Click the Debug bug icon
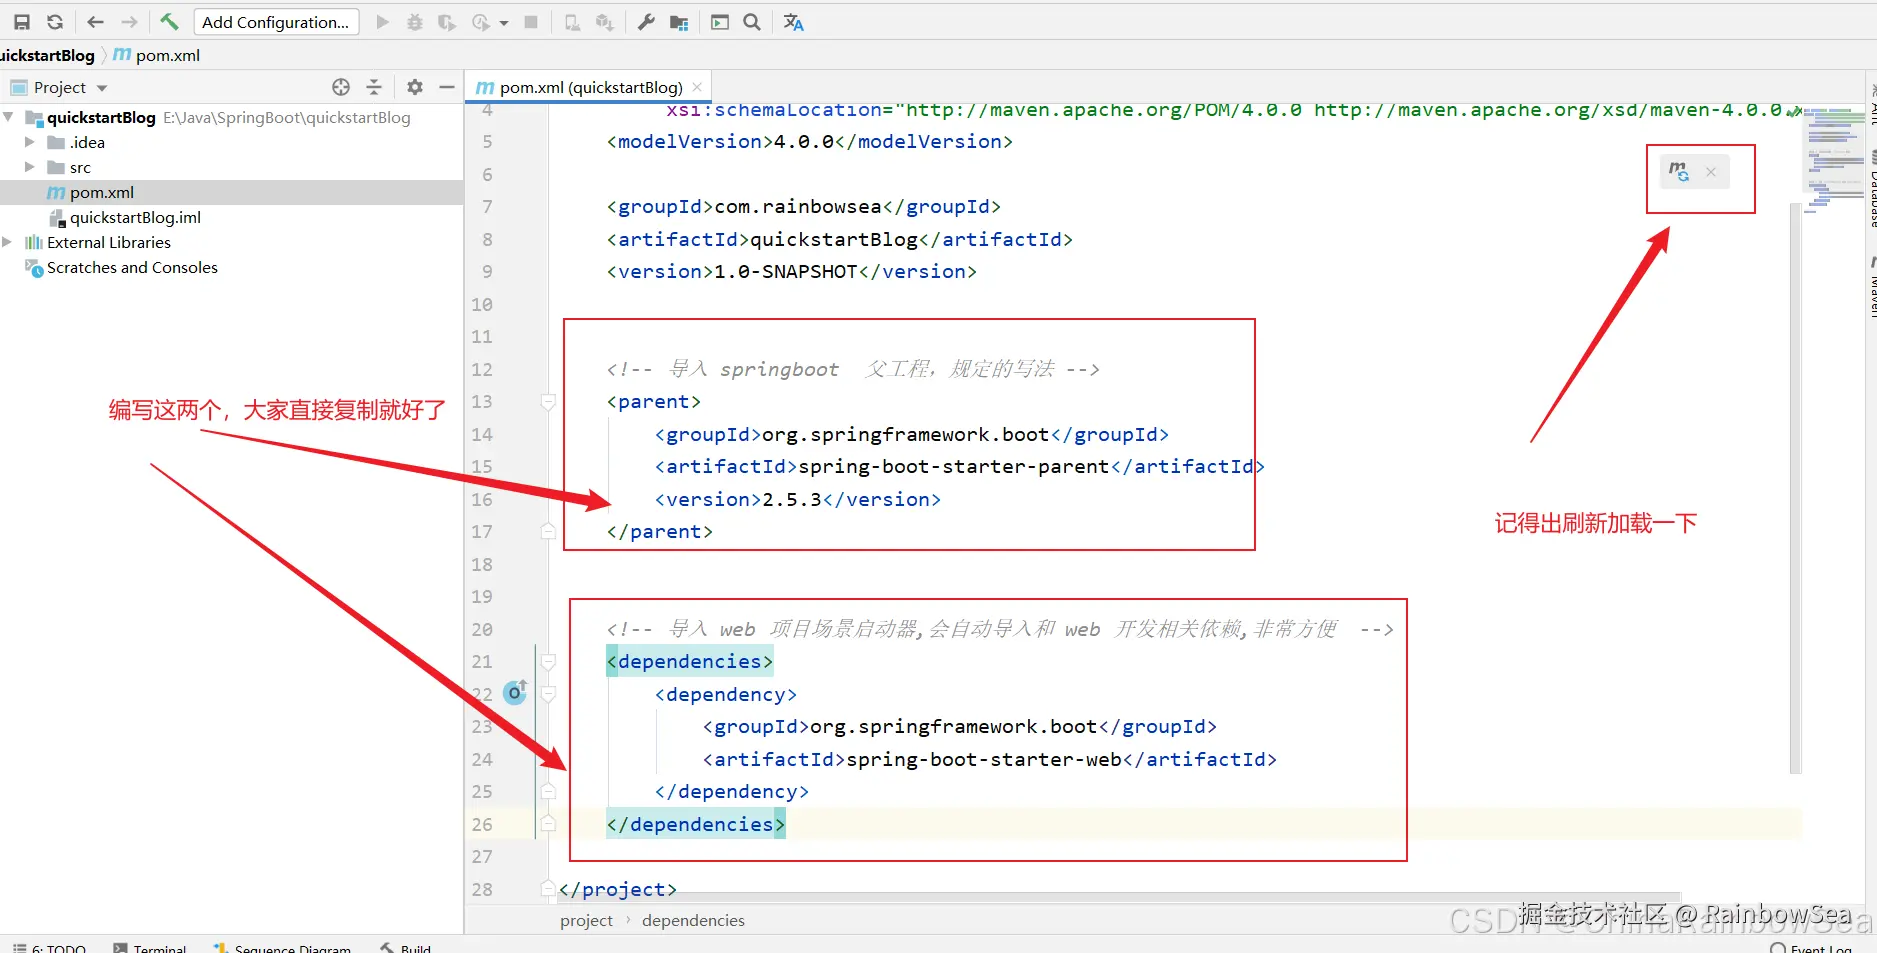The image size is (1877, 953). point(415,22)
